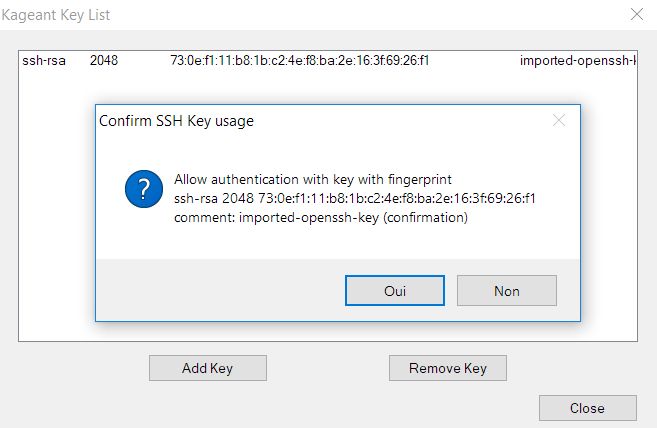
Task: Click blank window area between Add and Remove Key
Action: pos(327,368)
